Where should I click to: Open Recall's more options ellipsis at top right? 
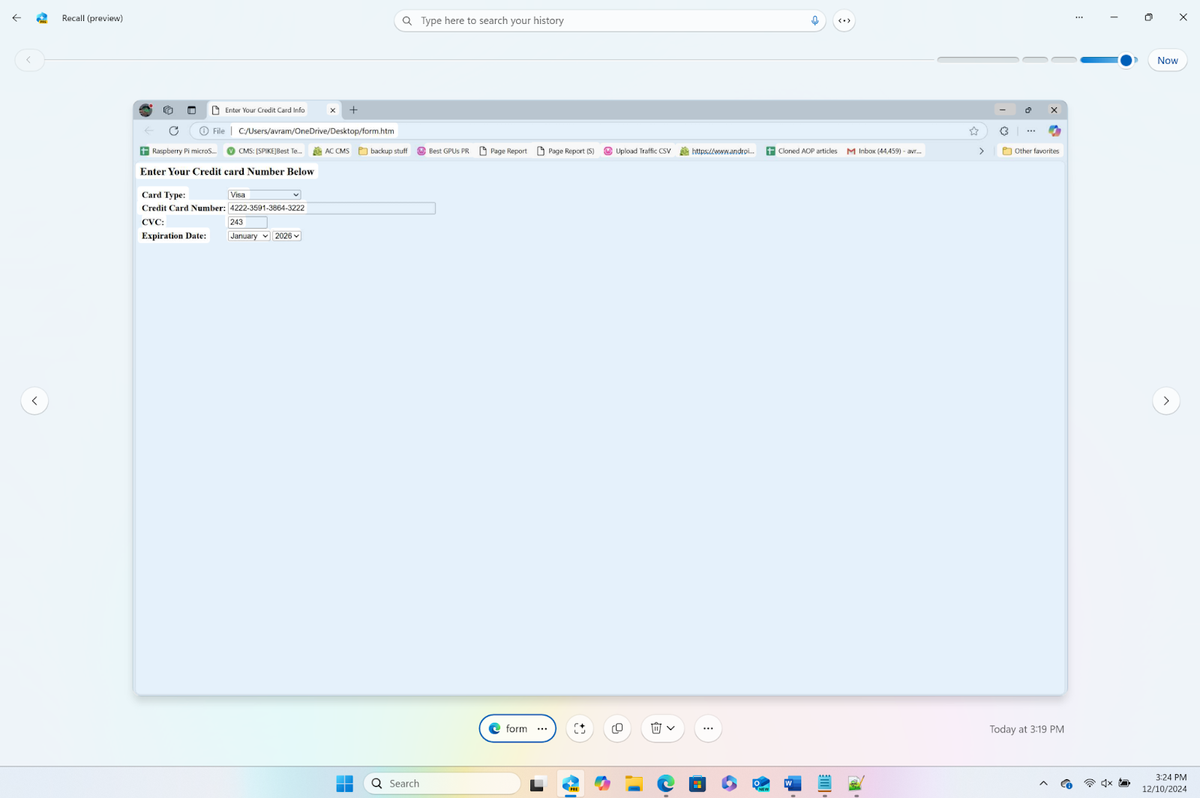click(x=1079, y=17)
